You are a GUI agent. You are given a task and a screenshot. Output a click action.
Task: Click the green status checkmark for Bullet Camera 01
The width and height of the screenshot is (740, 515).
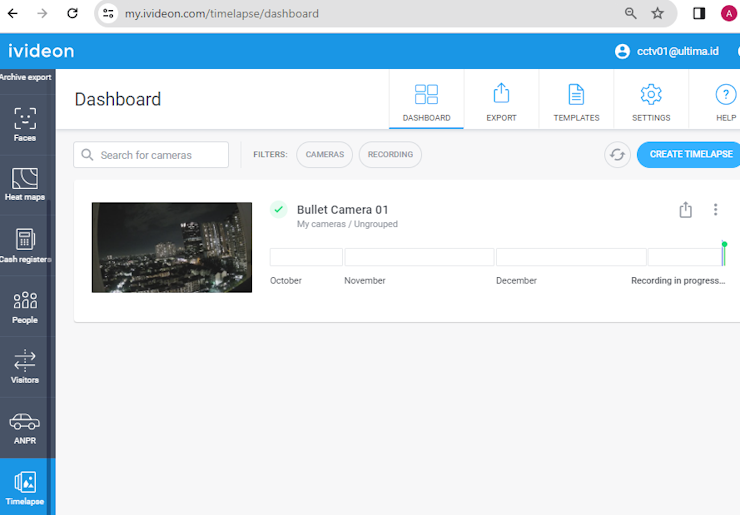tap(278, 209)
